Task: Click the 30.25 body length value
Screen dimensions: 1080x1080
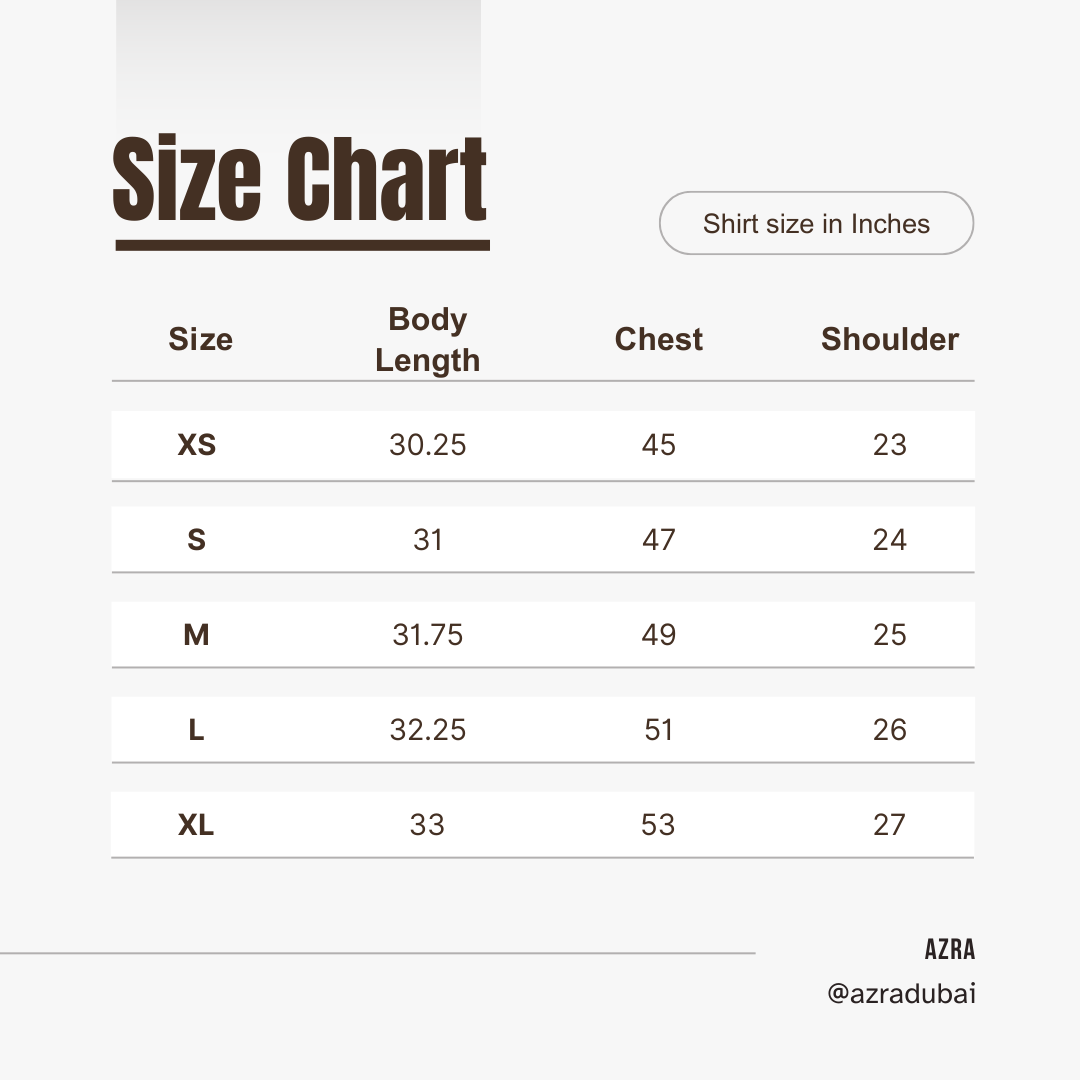Action: 428,445
